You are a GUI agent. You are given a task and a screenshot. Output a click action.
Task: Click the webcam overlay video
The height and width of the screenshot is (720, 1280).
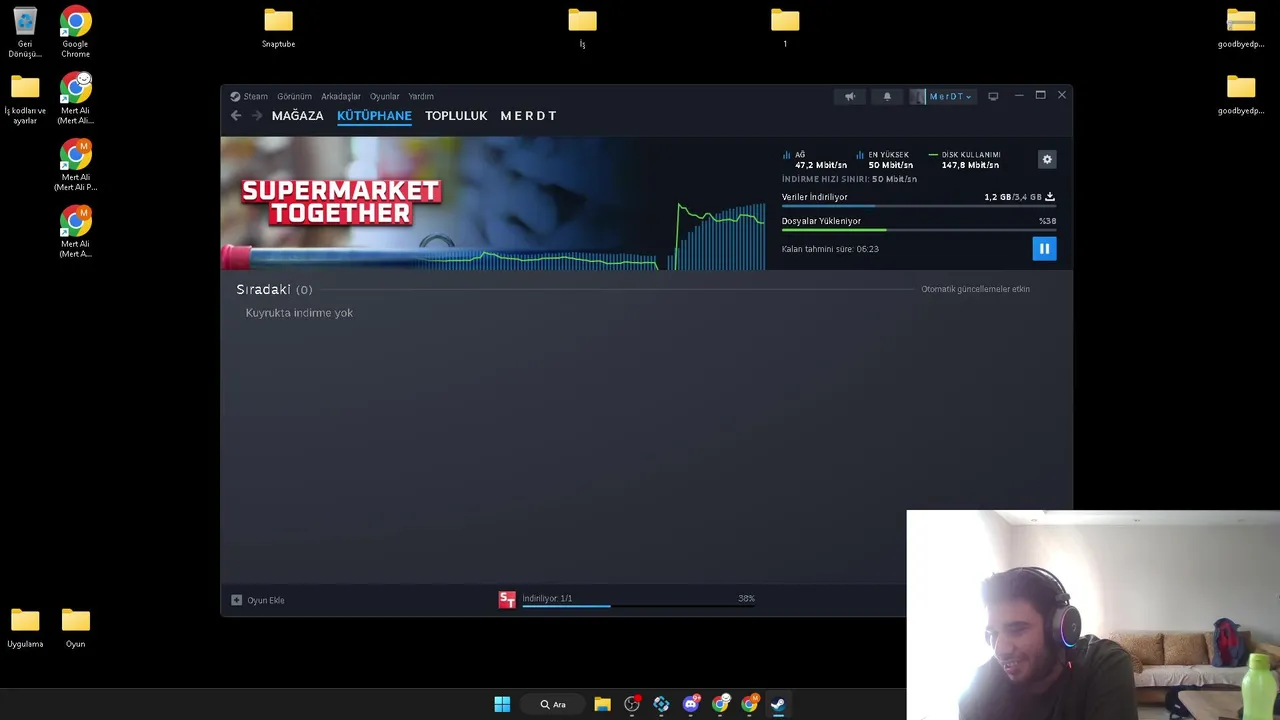click(x=1093, y=615)
